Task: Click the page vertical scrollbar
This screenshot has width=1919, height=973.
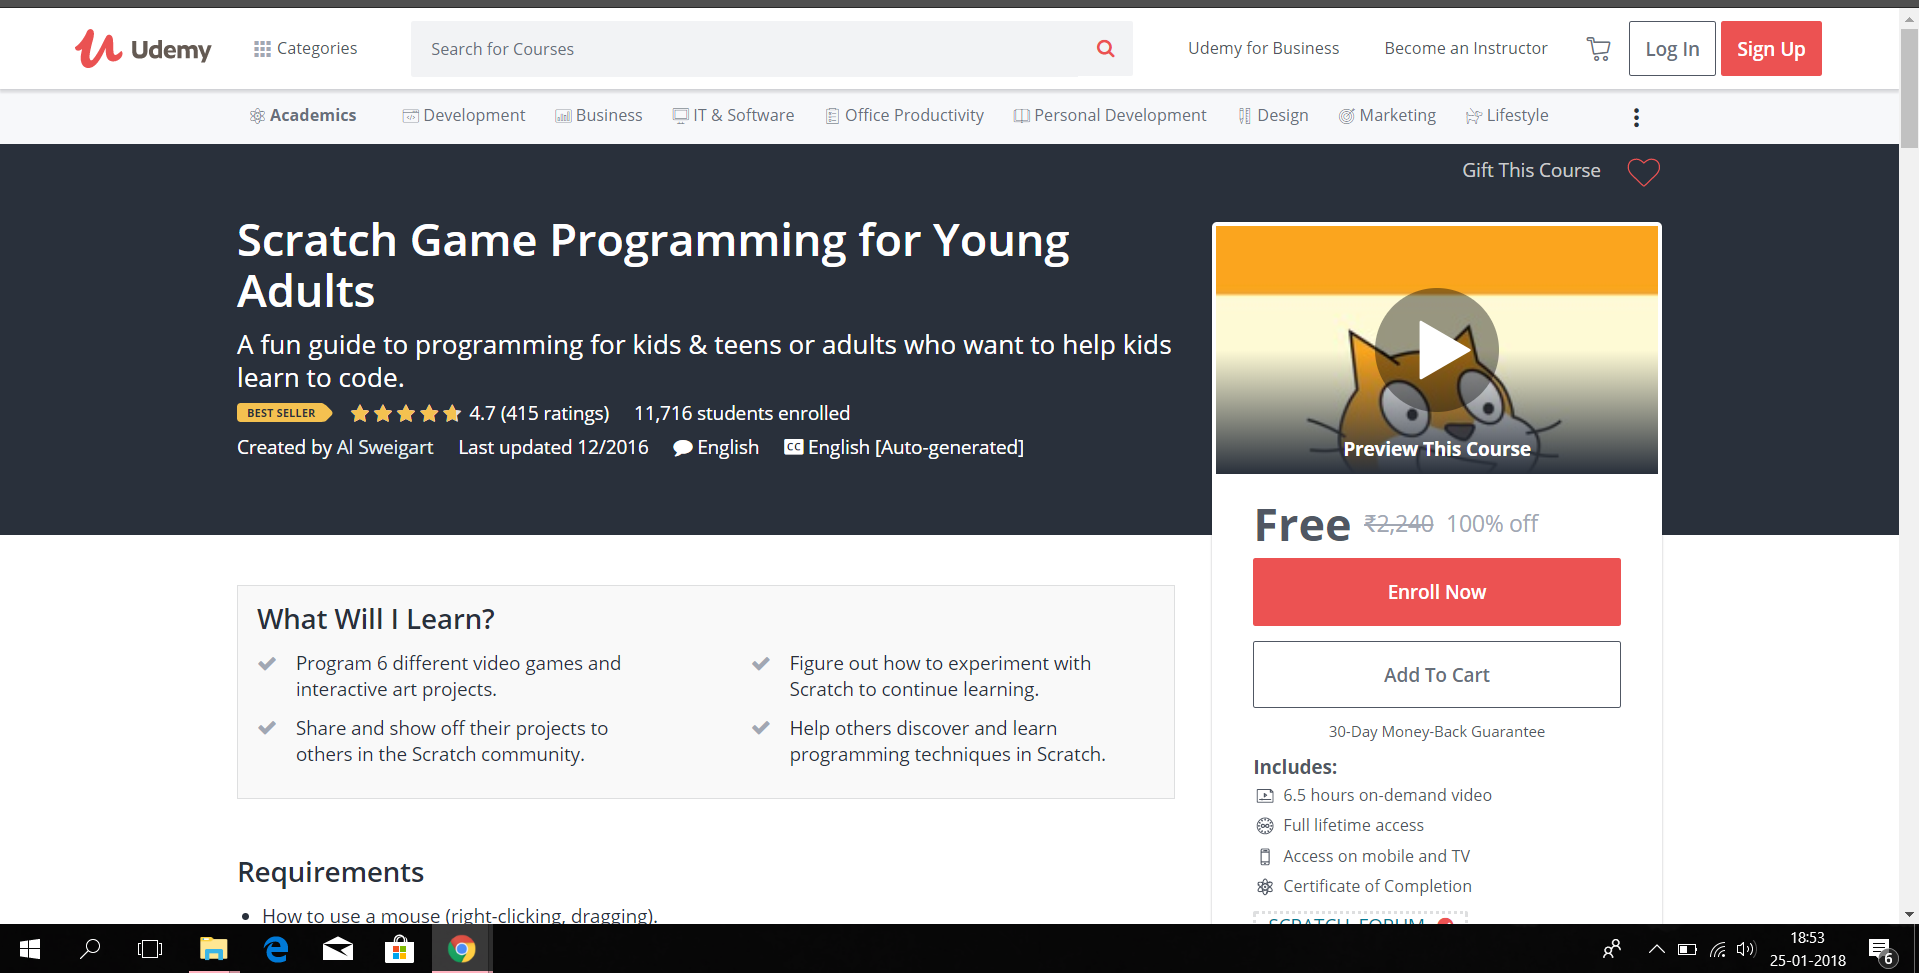Action: 1909,90
